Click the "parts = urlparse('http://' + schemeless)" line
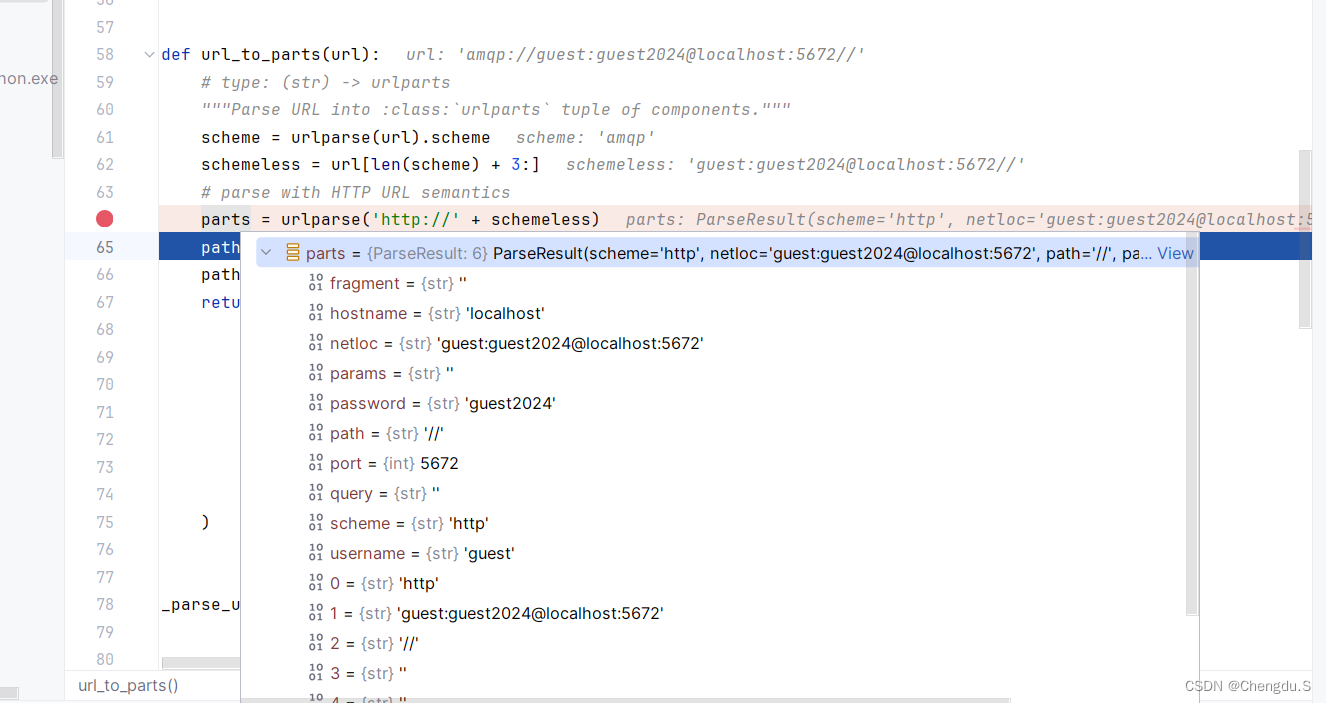The height and width of the screenshot is (703, 1326). [x=400, y=219]
